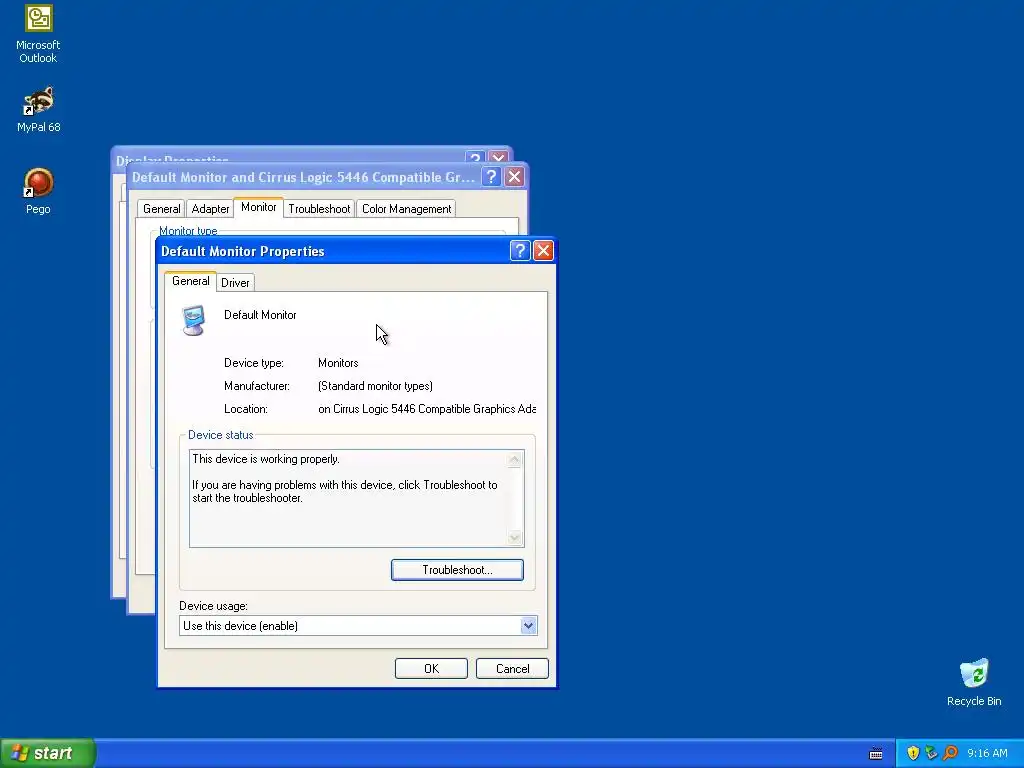Click the safely remove hardware tray icon
The width and height of the screenshot is (1024, 768).
tap(931, 753)
